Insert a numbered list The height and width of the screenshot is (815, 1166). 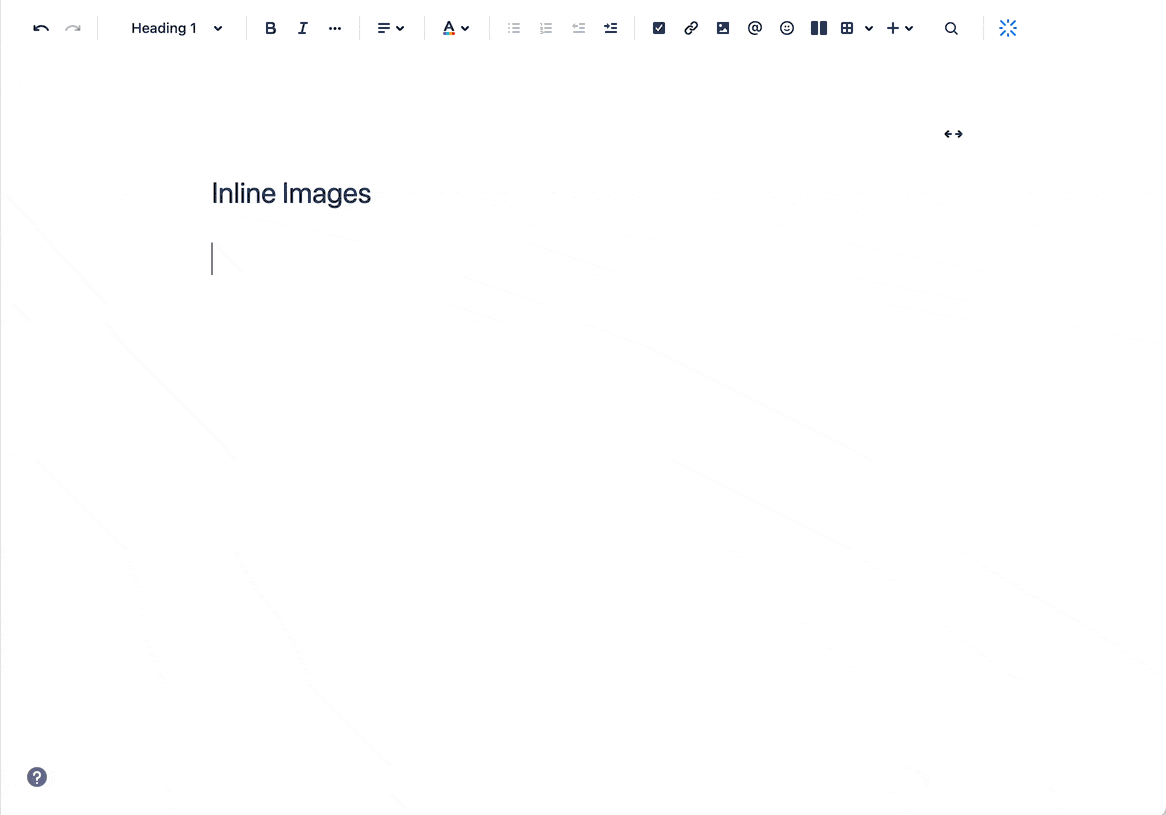pos(546,28)
